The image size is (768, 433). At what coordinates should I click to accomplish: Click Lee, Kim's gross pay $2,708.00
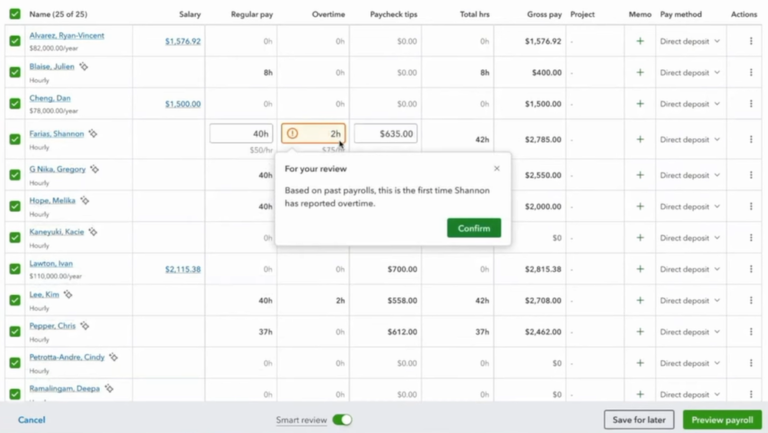(543, 300)
